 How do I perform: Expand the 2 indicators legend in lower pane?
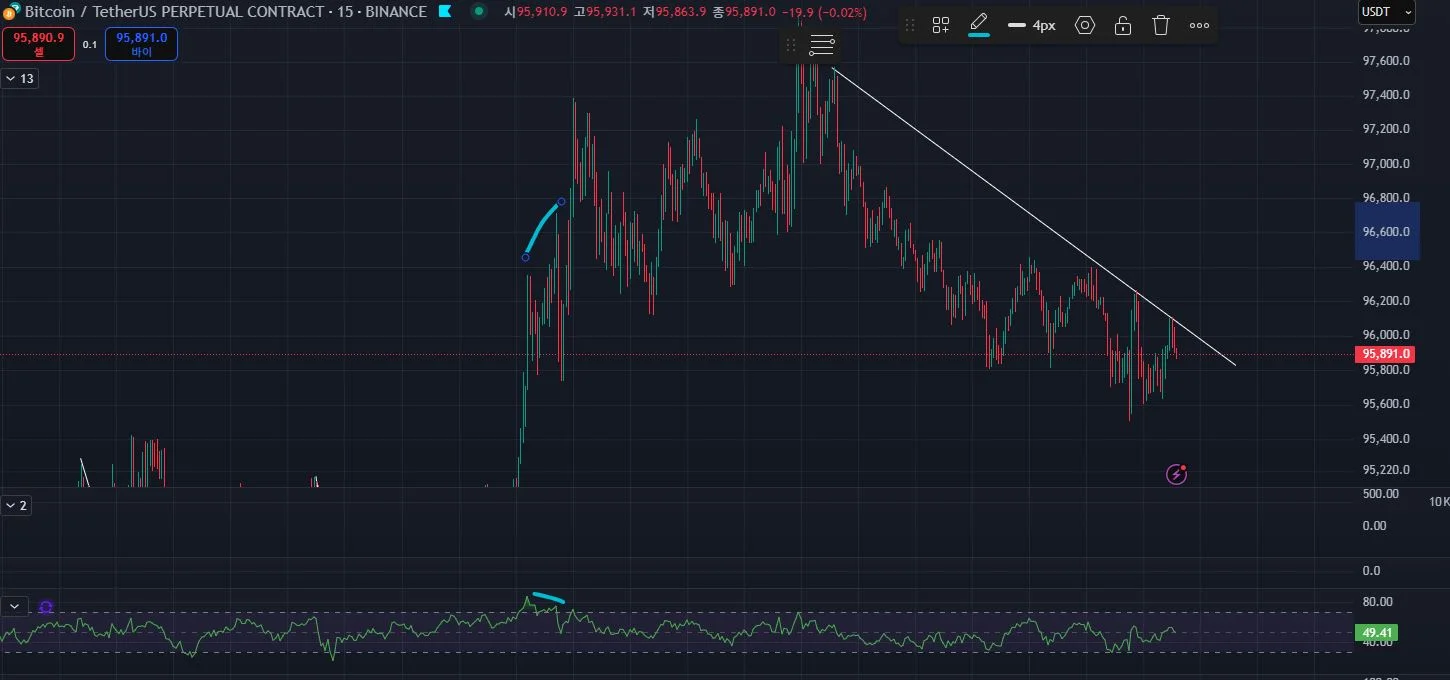click(16, 506)
